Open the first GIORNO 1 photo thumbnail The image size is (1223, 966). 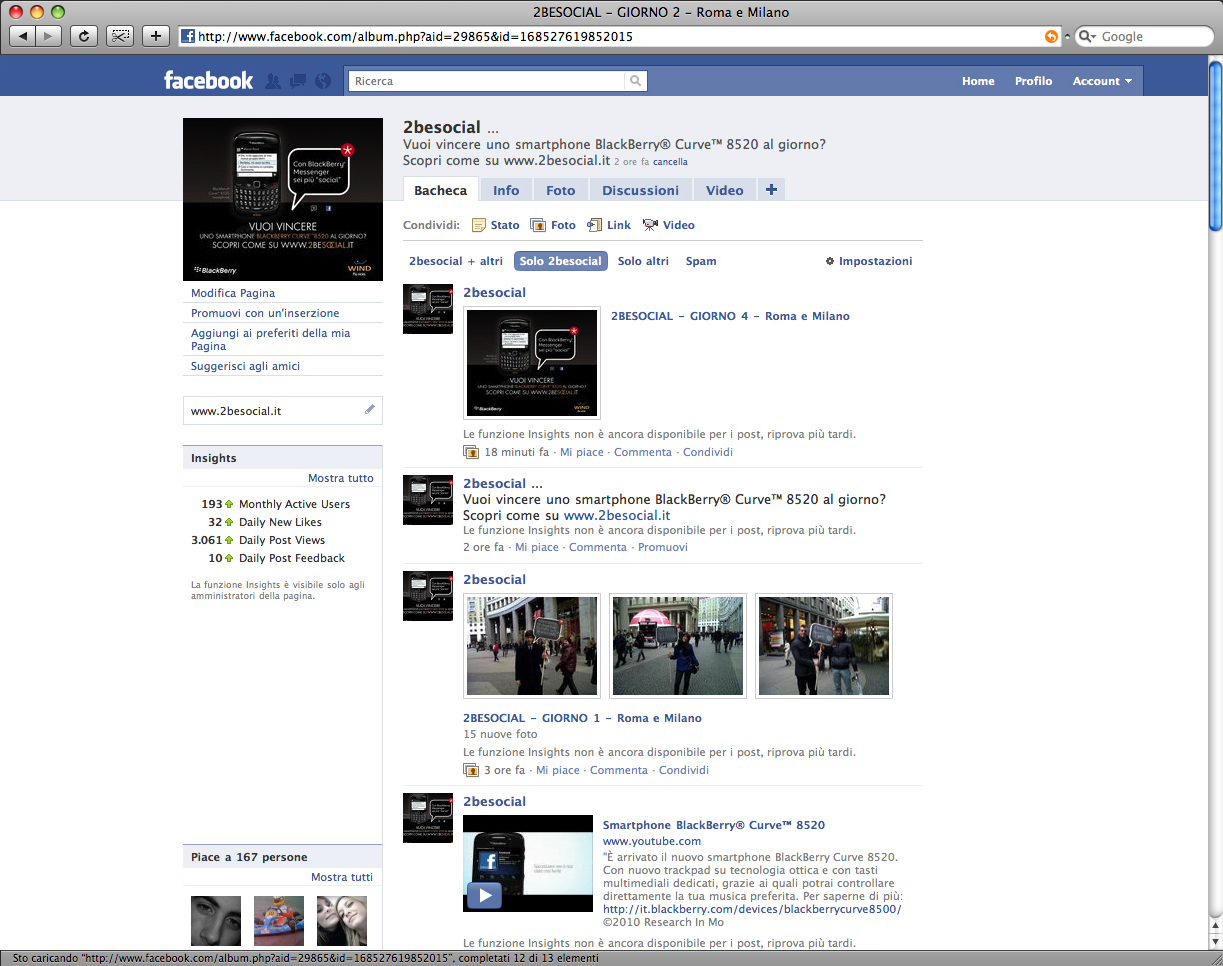point(532,646)
